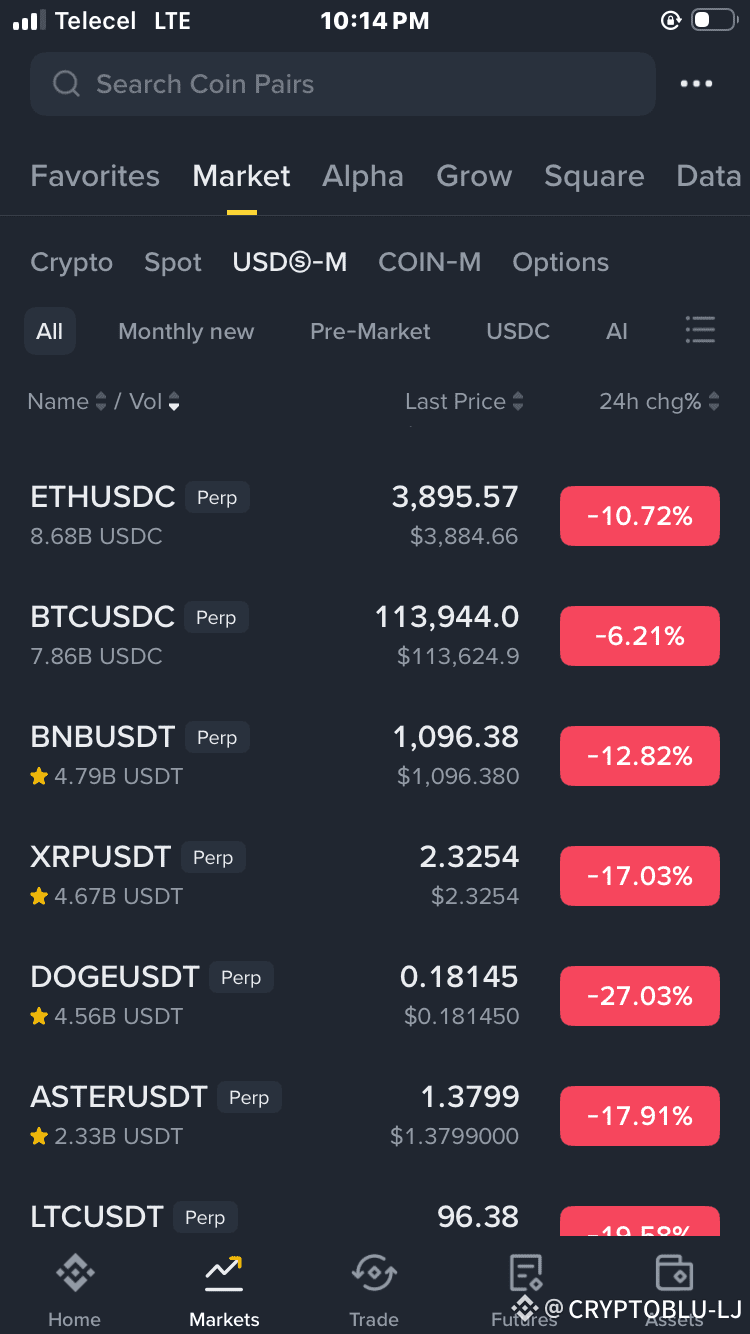Sort list by Name arrows

click(100, 402)
